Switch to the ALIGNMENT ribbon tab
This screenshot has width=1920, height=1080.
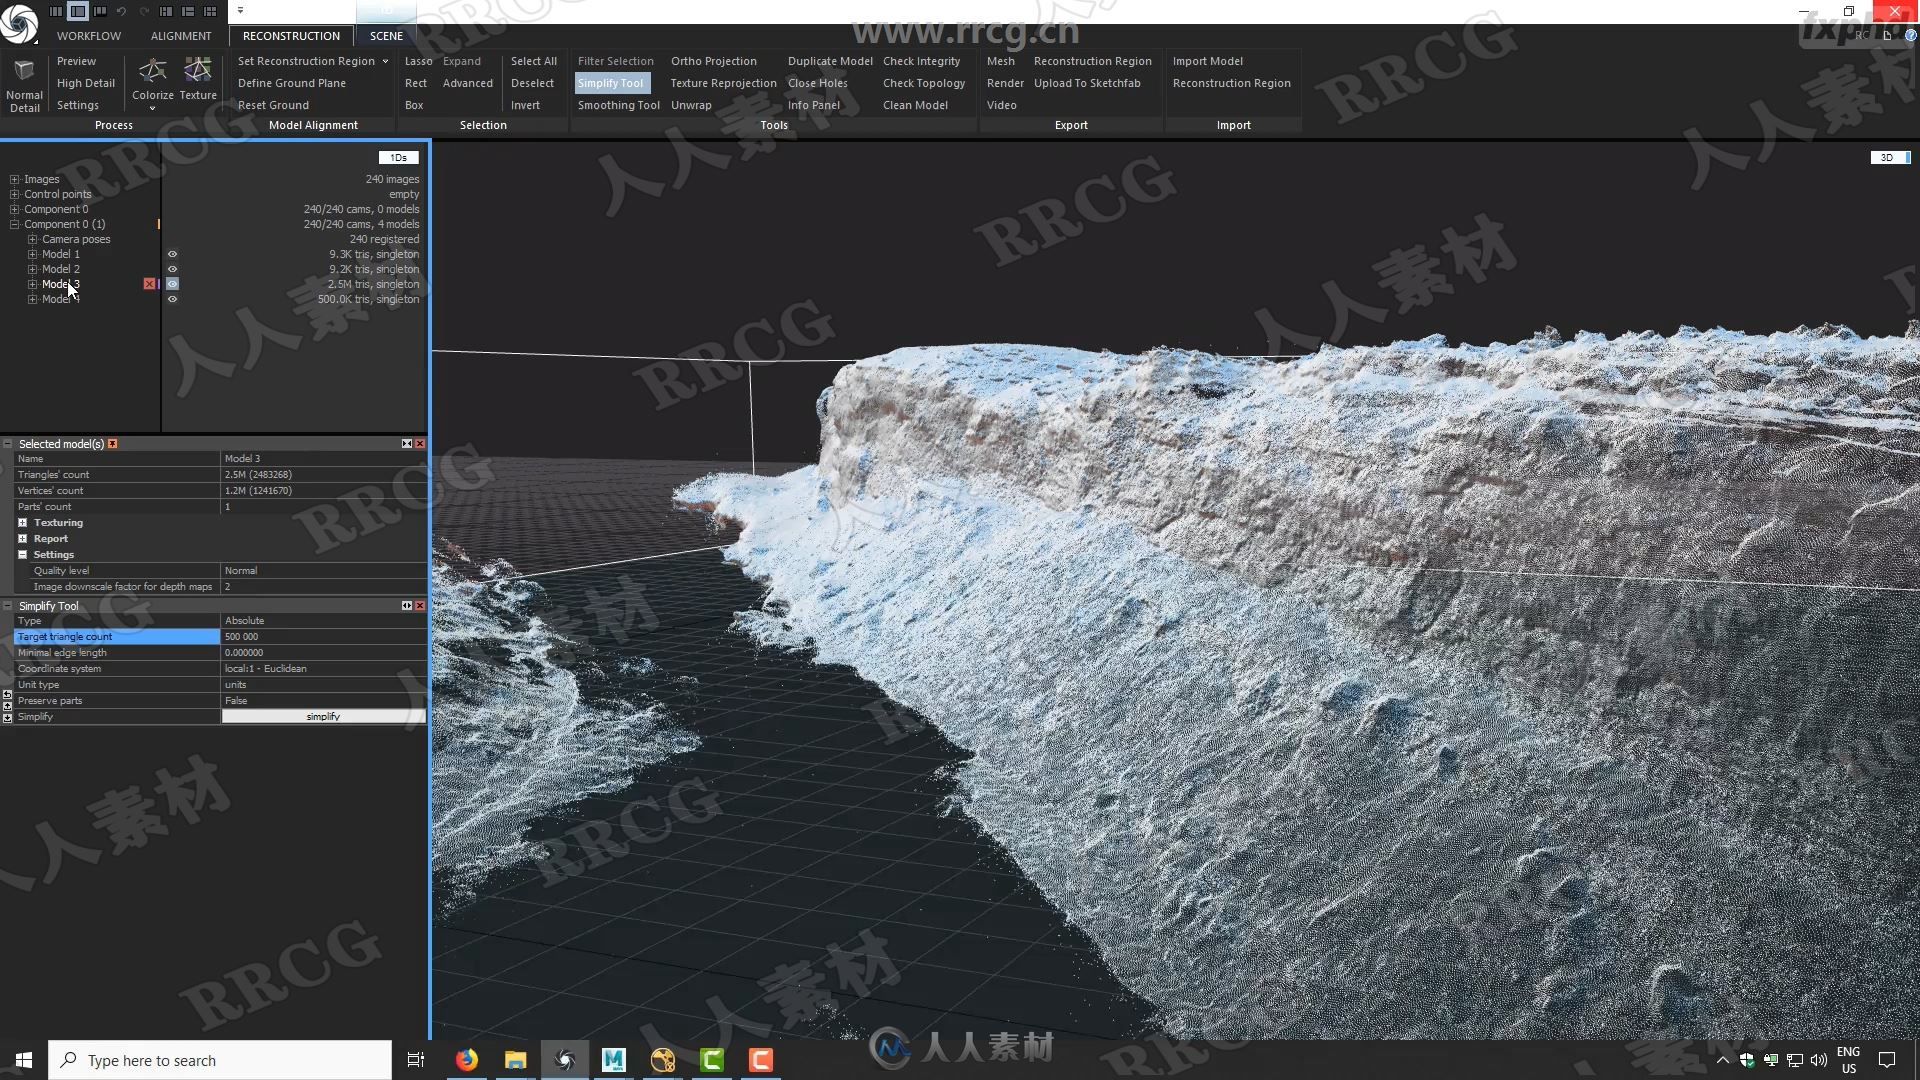tap(181, 36)
